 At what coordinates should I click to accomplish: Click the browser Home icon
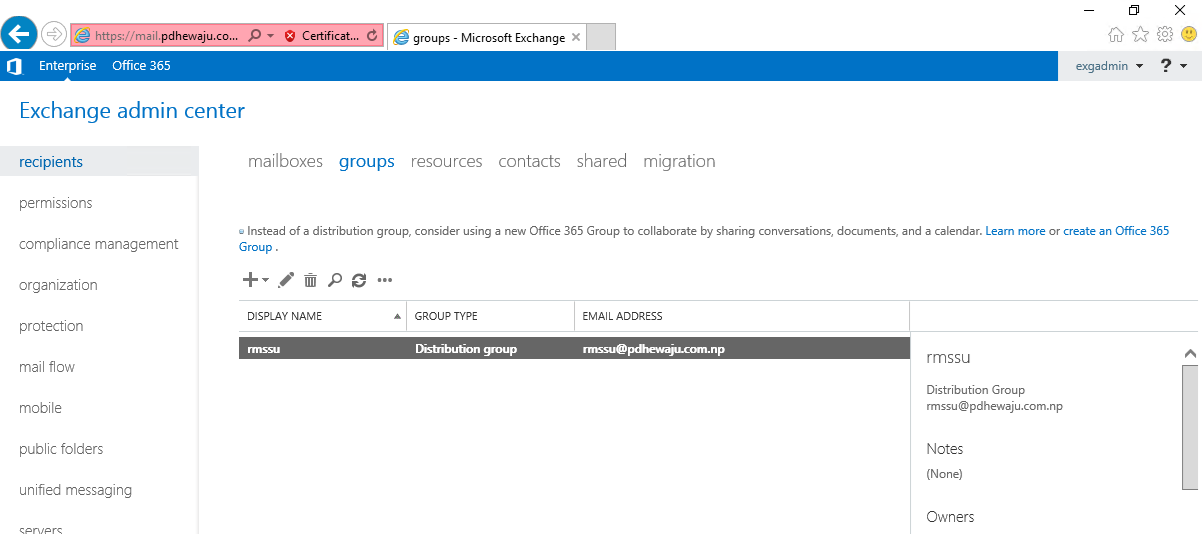pos(1116,35)
